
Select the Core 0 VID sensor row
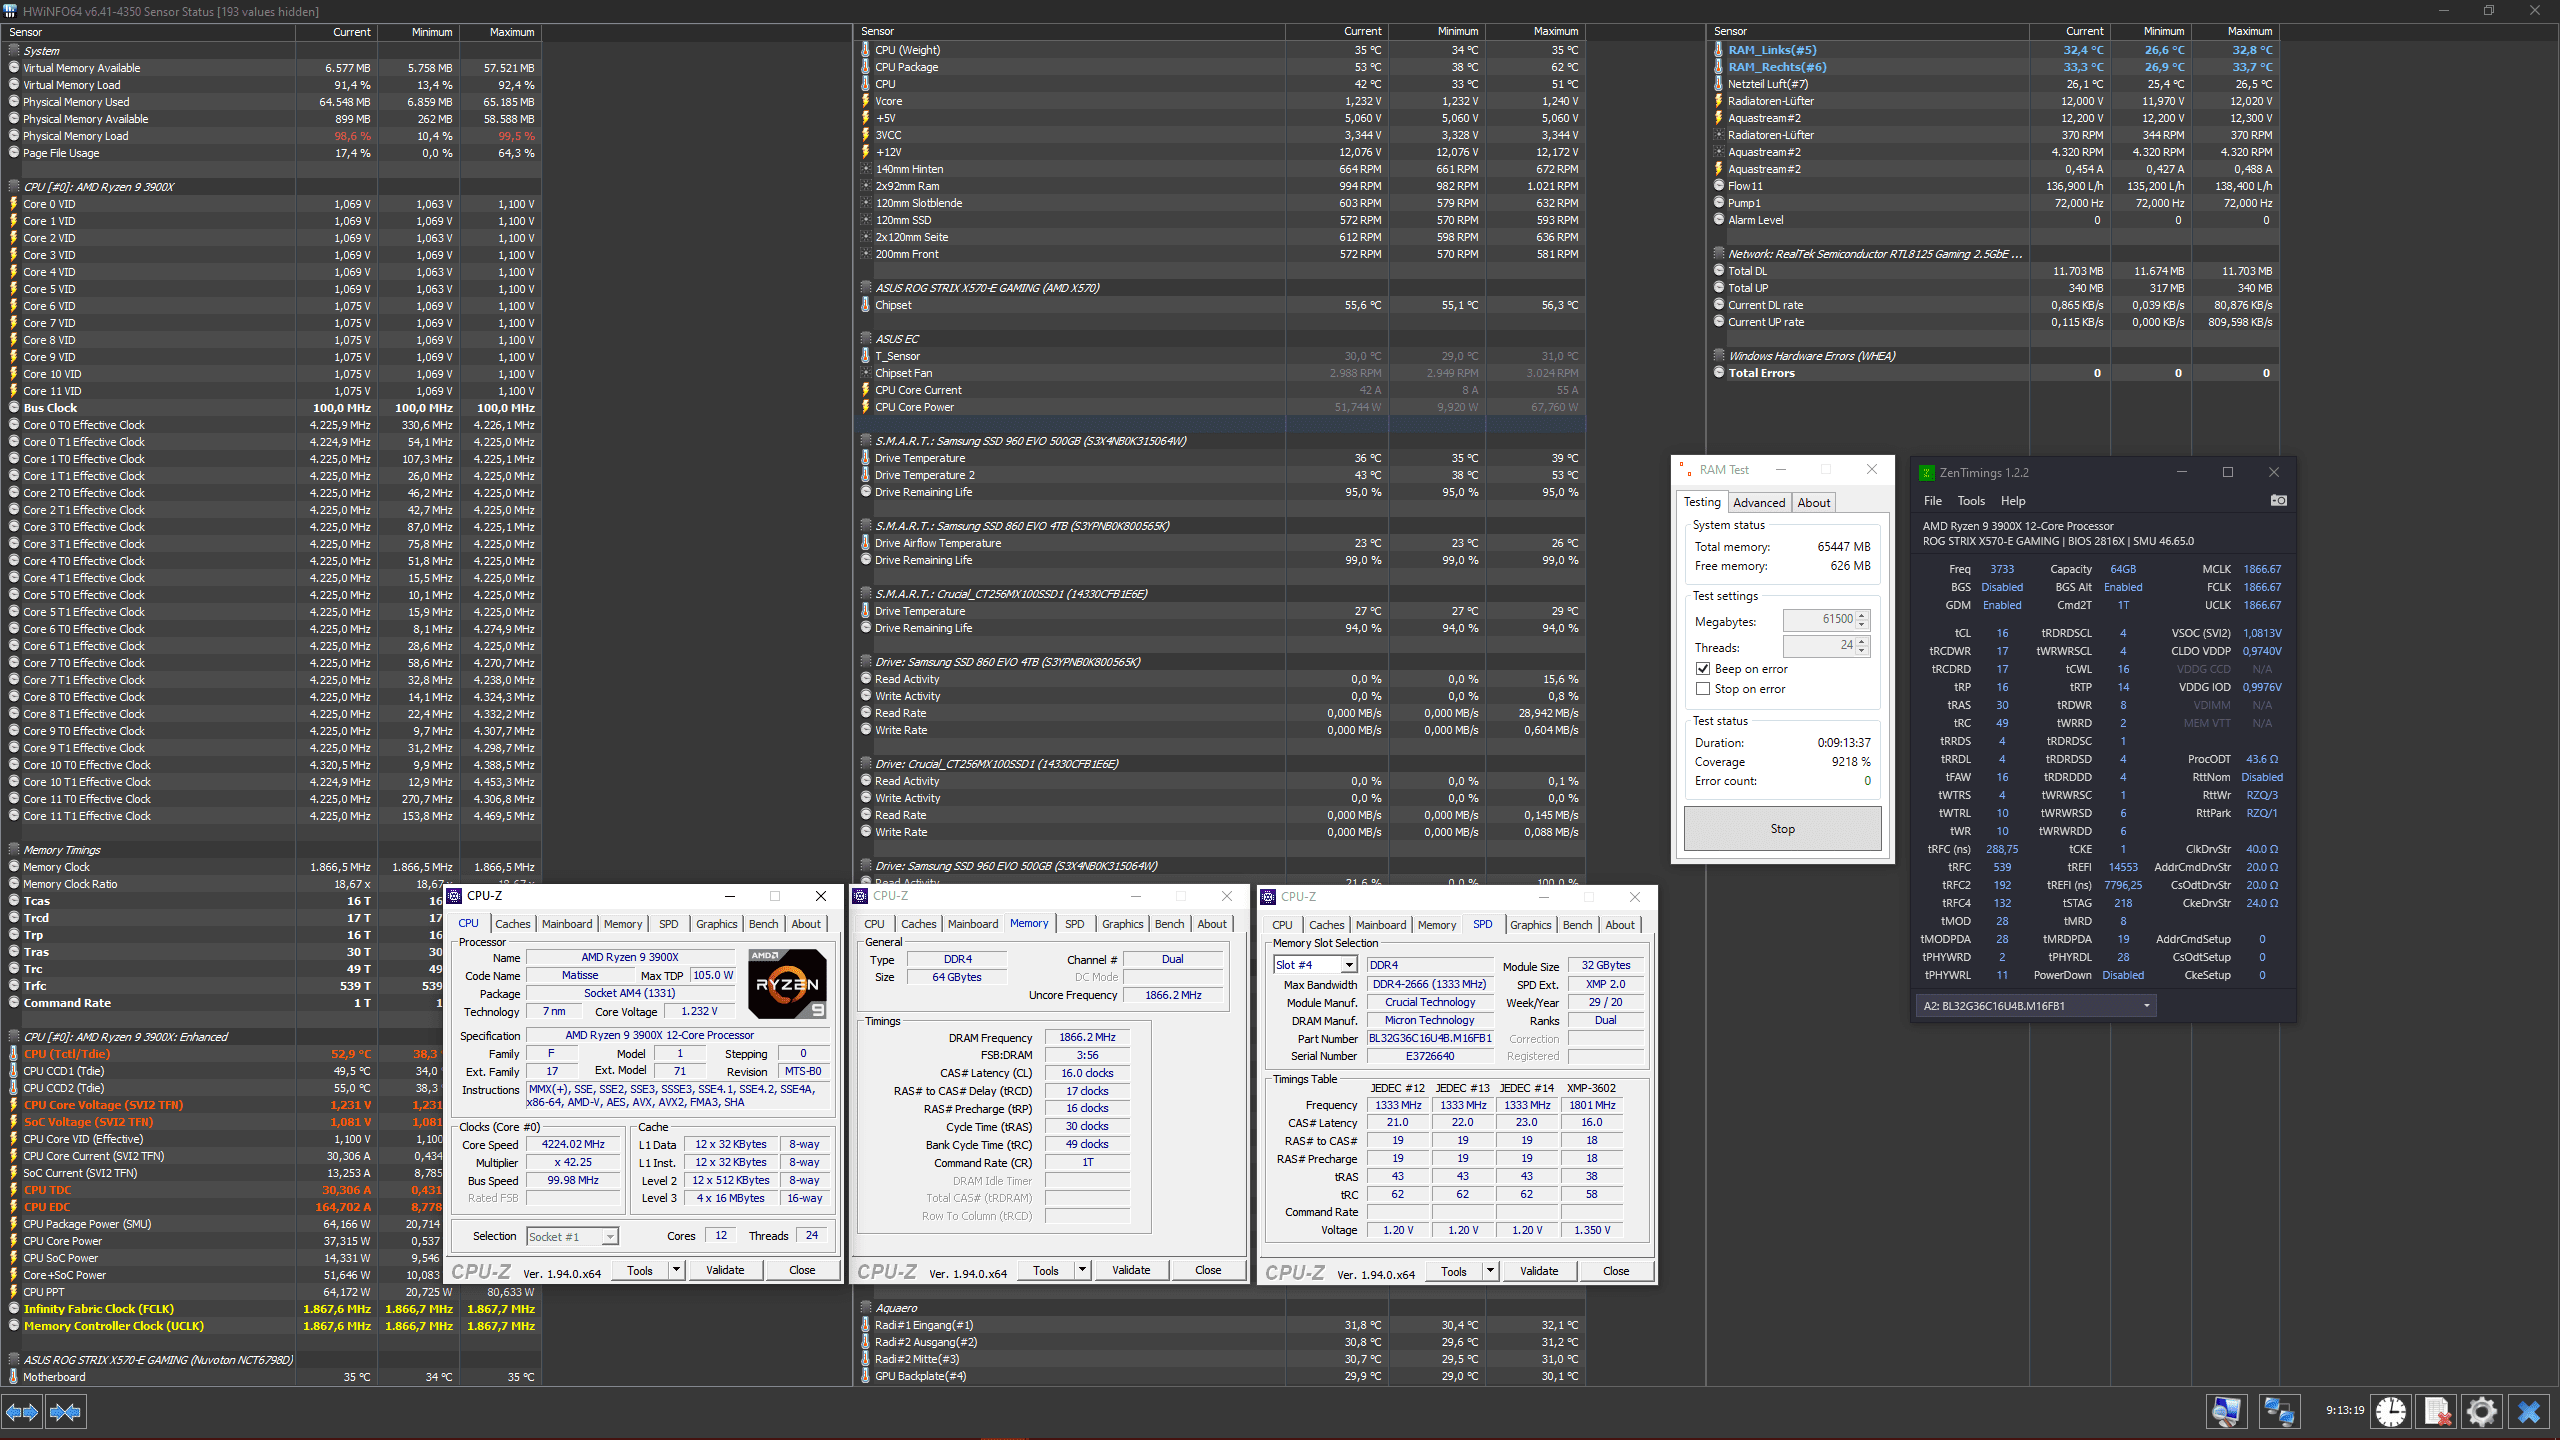(x=271, y=204)
